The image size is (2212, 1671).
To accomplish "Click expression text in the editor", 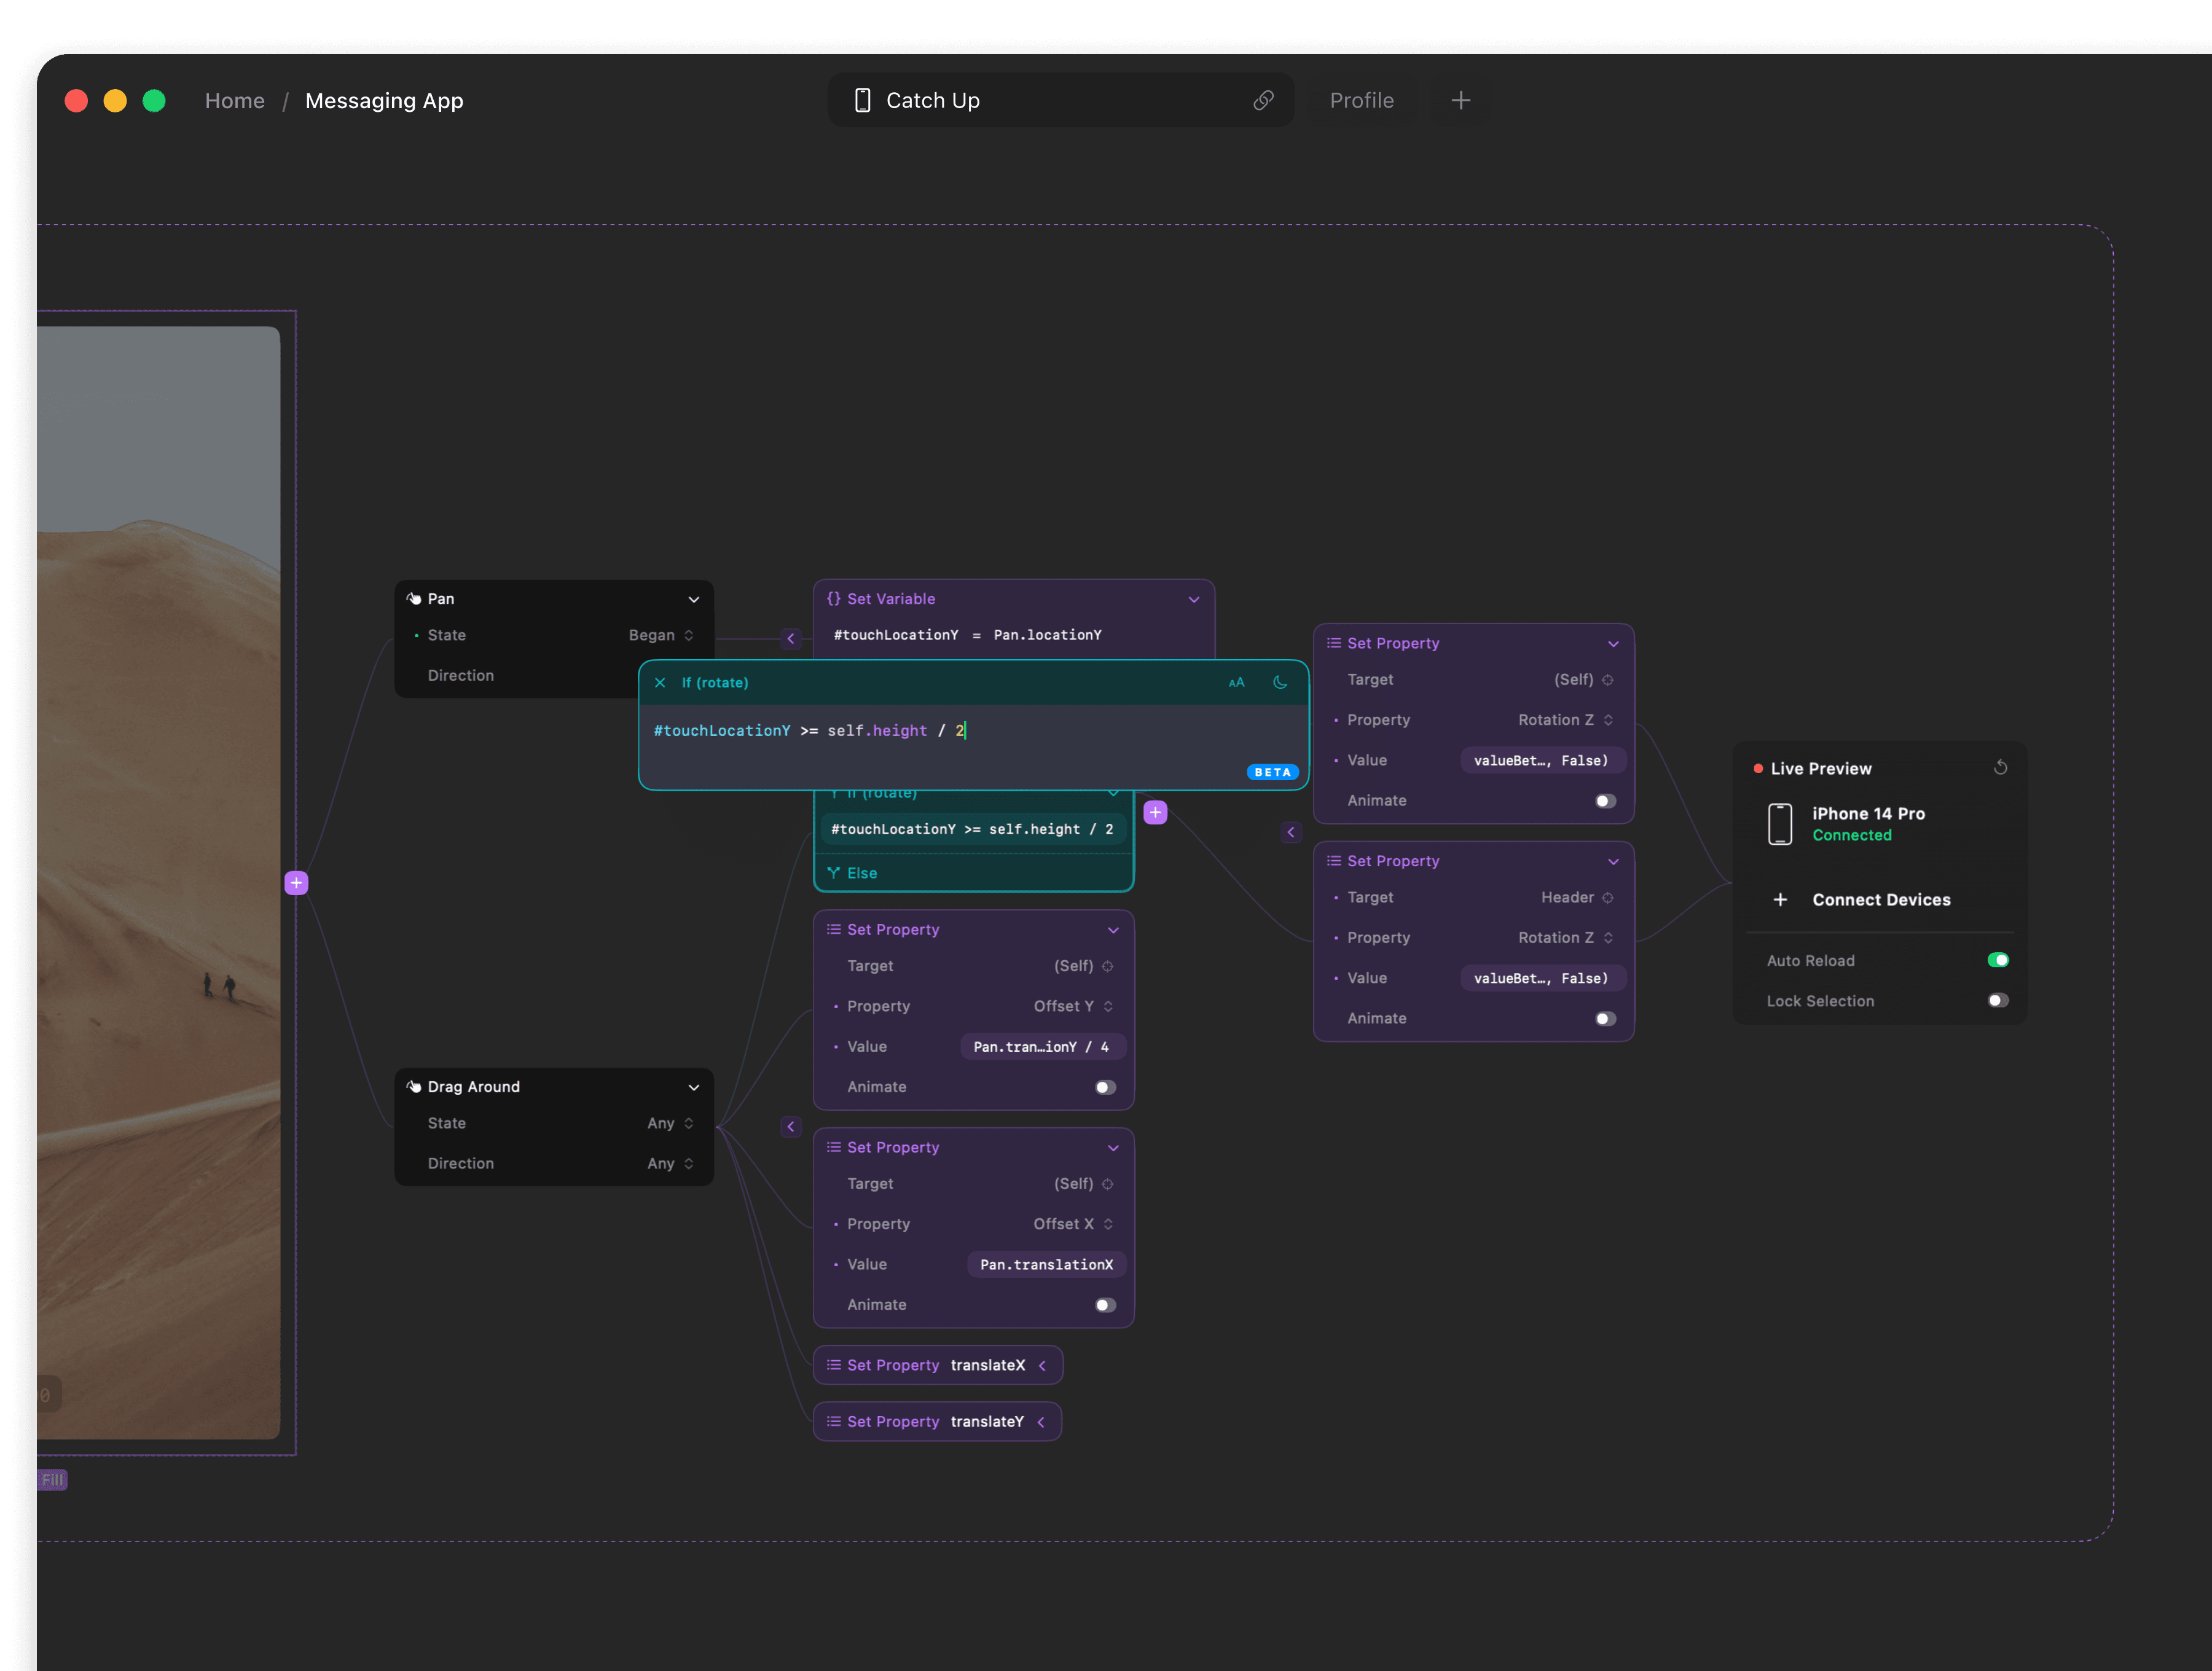I will tap(809, 730).
